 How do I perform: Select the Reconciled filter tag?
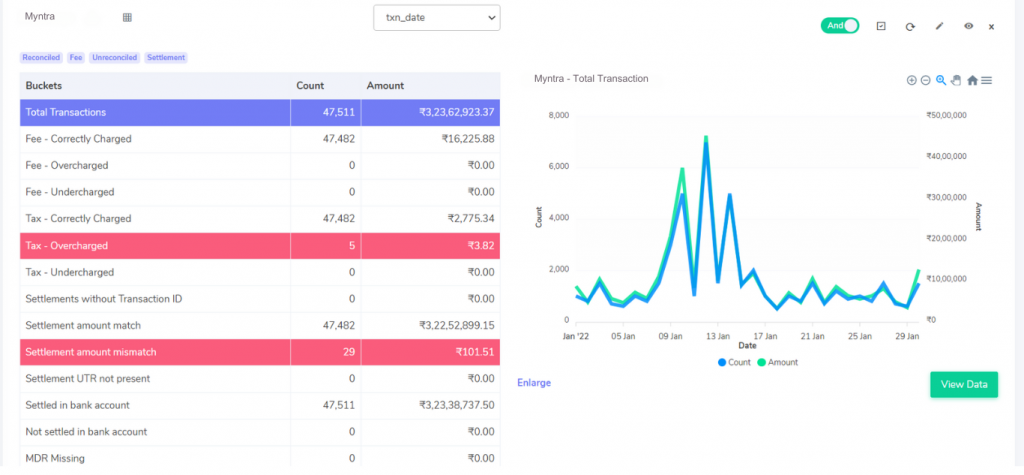click(x=42, y=57)
